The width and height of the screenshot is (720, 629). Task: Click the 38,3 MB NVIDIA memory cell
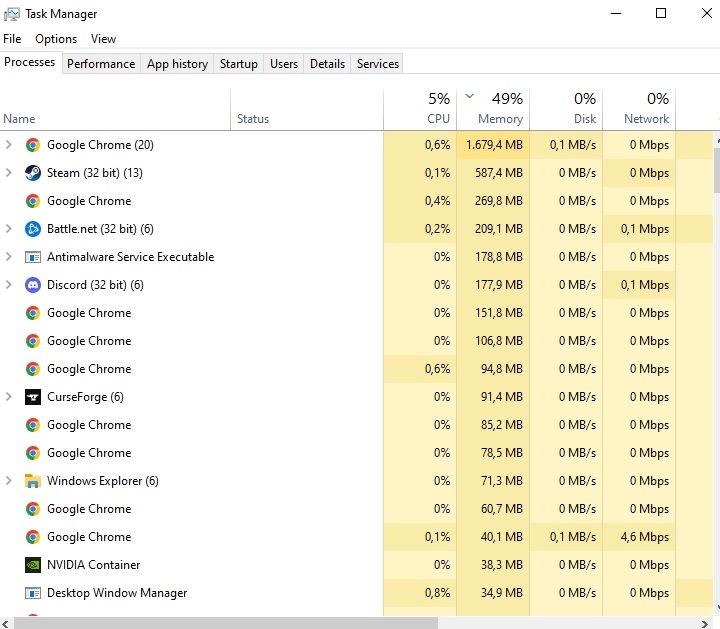[x=493, y=565]
